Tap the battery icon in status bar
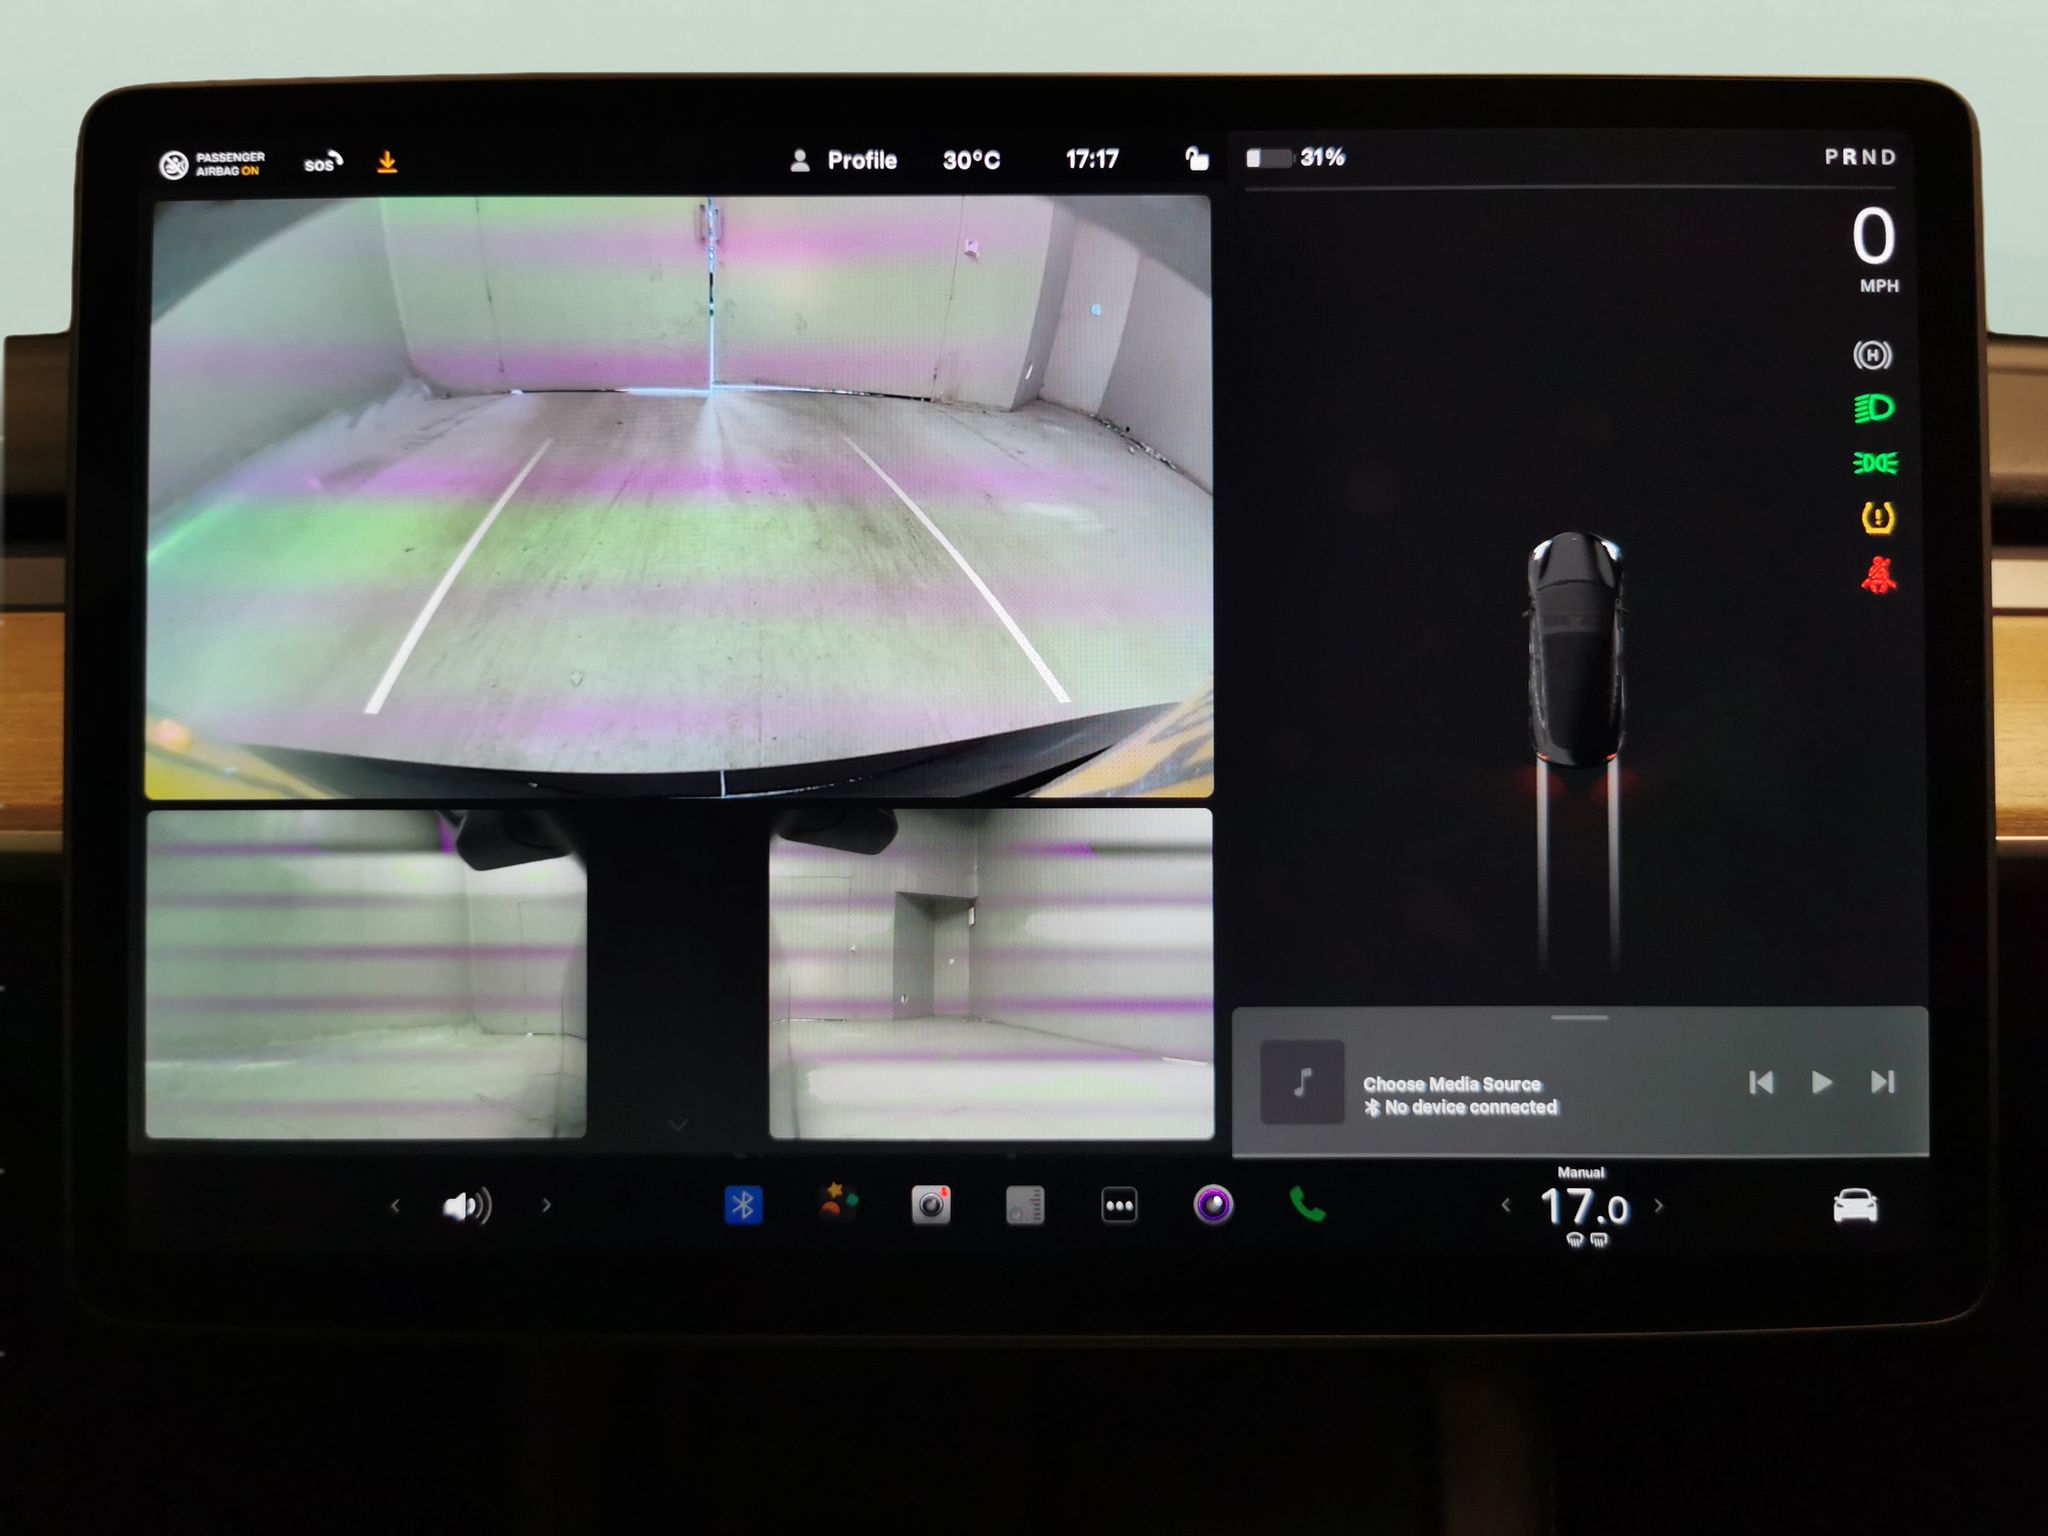 click(1268, 158)
